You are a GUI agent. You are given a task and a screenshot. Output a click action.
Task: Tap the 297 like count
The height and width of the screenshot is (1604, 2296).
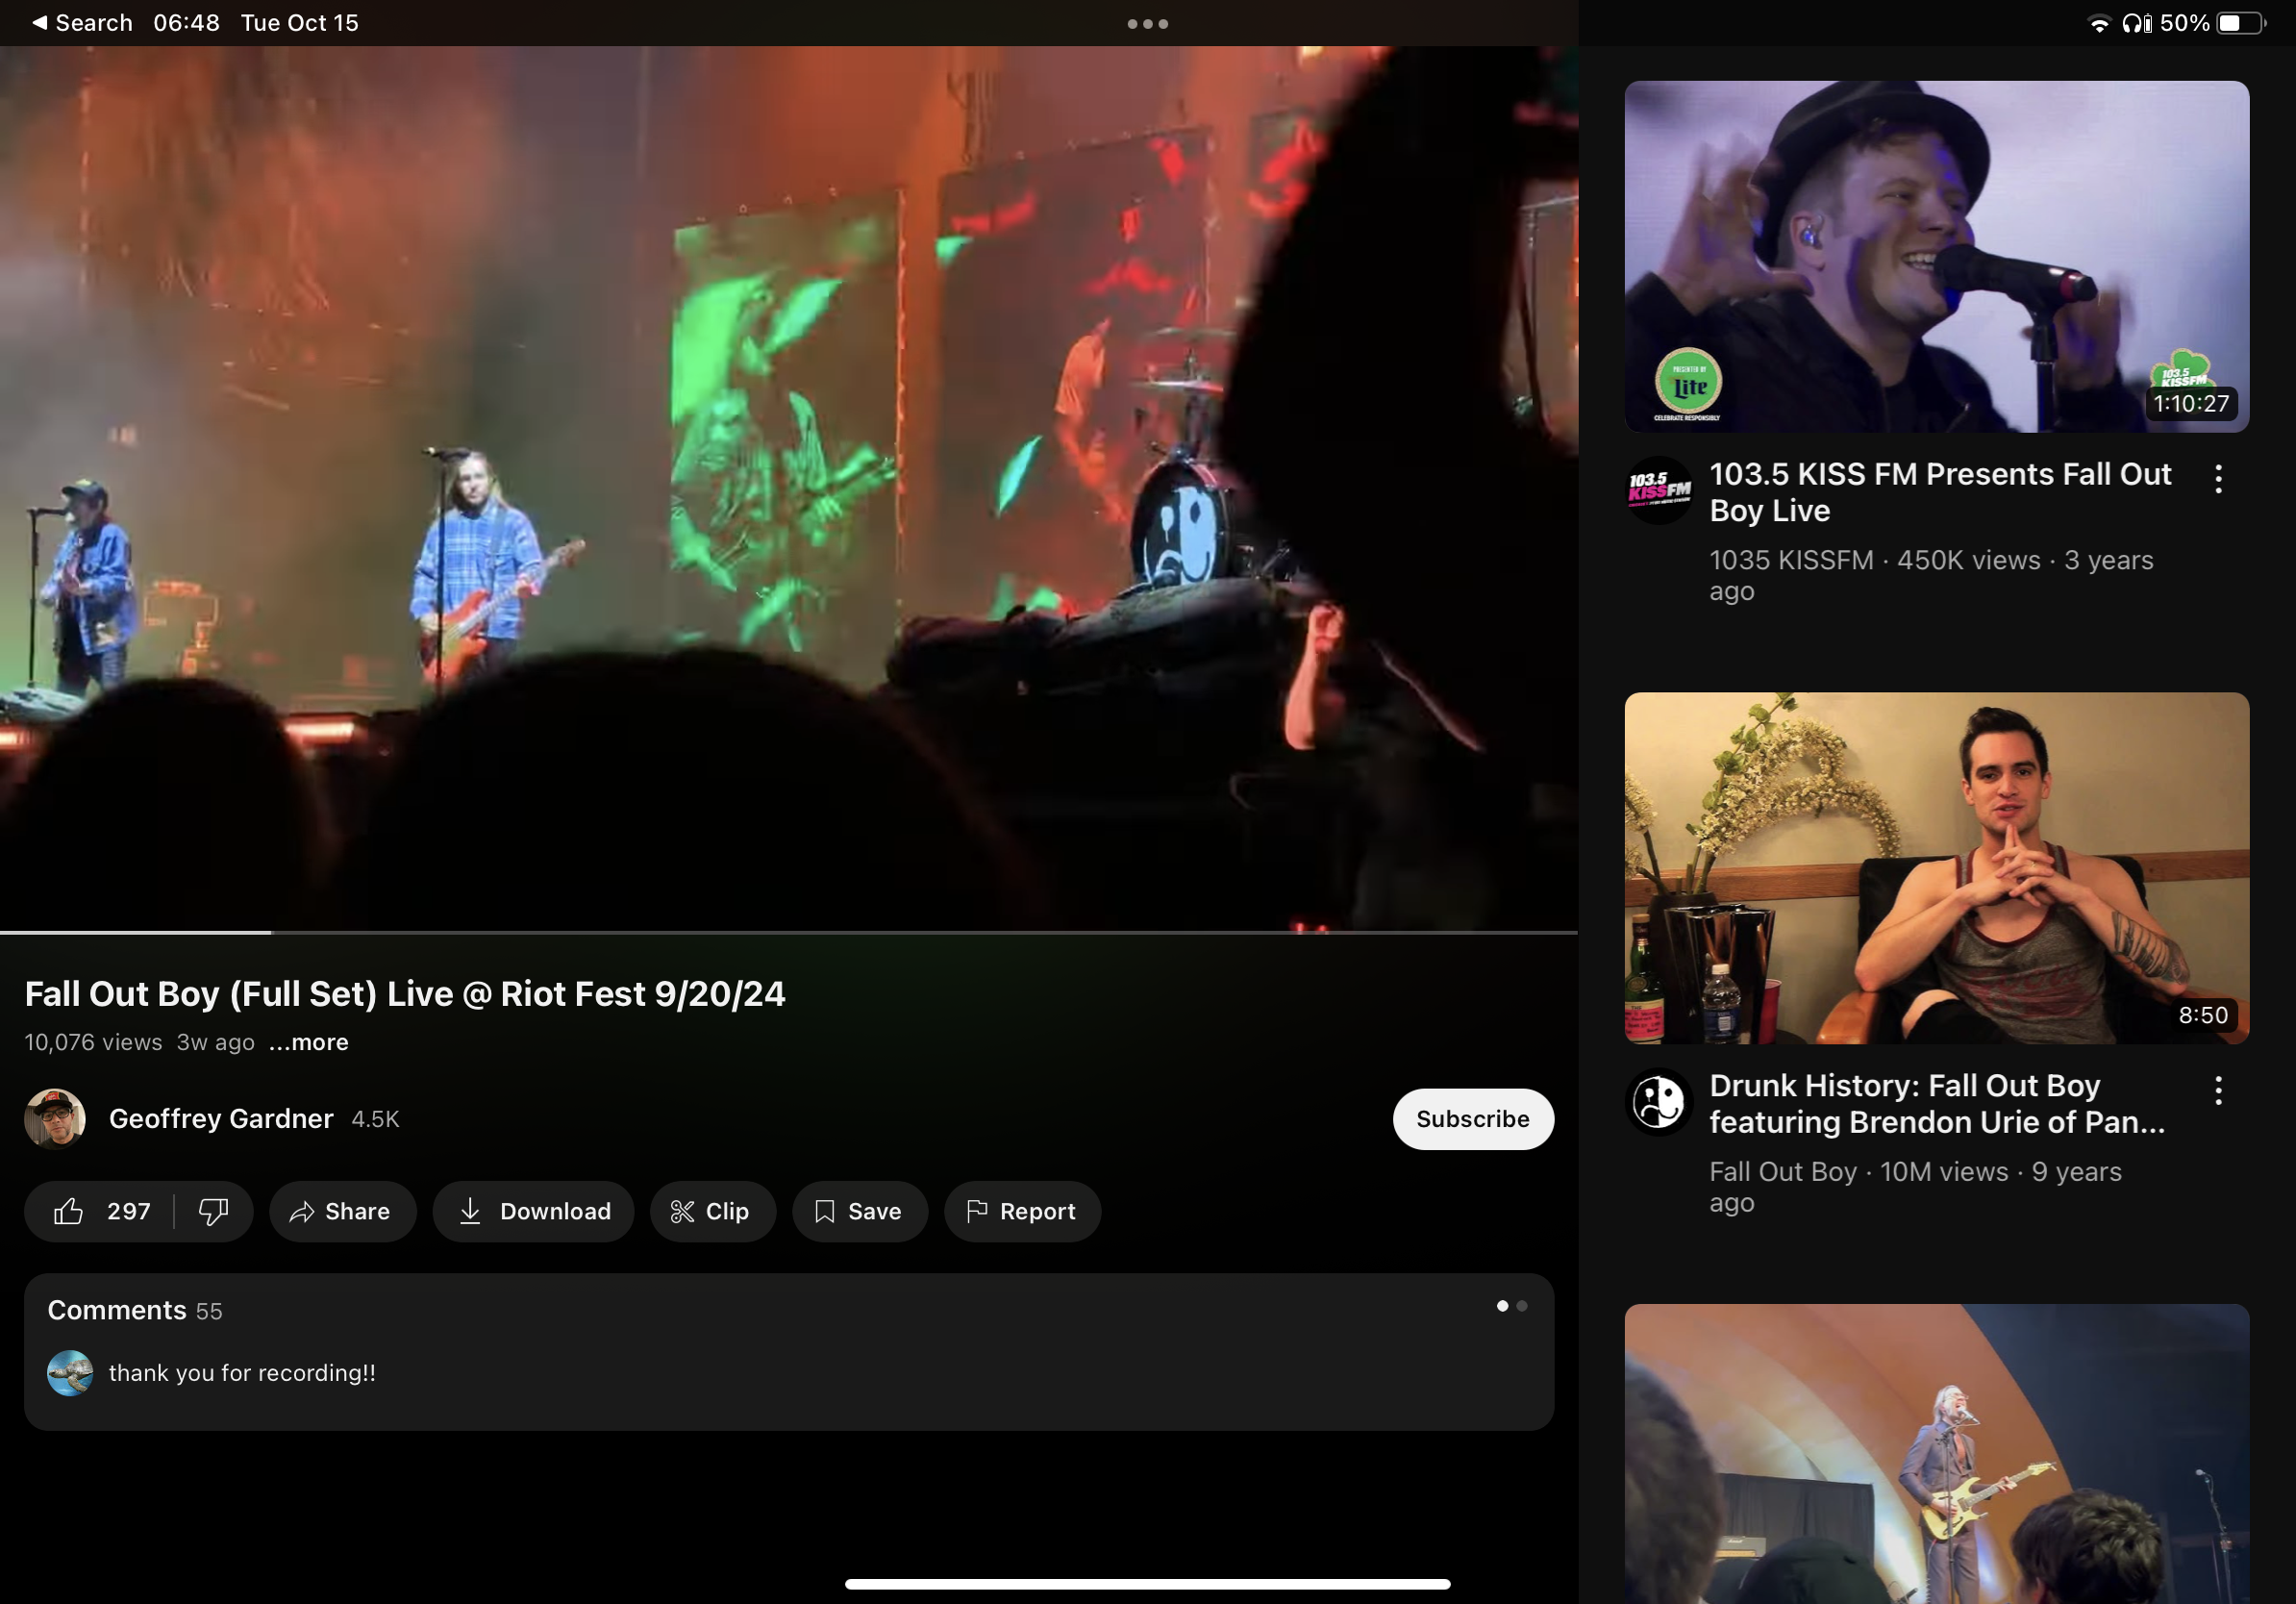129,1211
